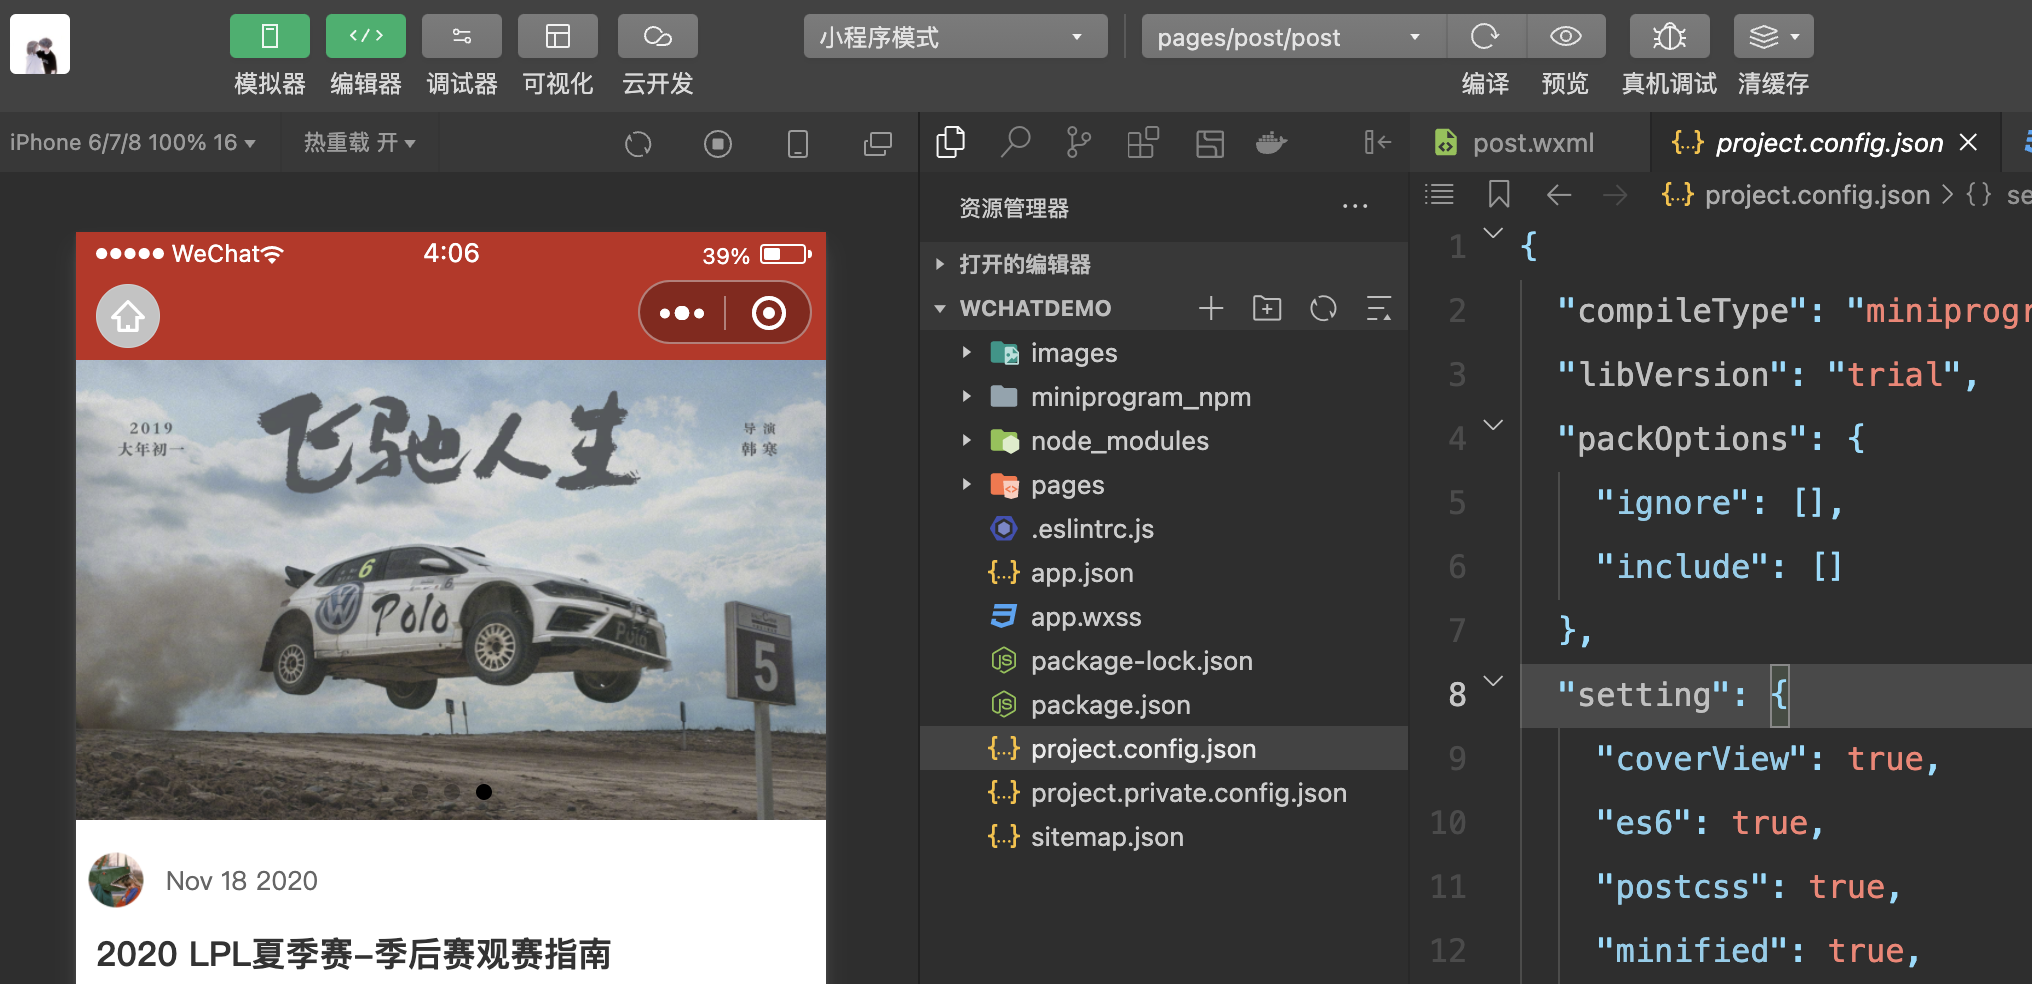Open the cloud development button
Image resolution: width=2032 pixels, height=984 pixels.
[657, 36]
